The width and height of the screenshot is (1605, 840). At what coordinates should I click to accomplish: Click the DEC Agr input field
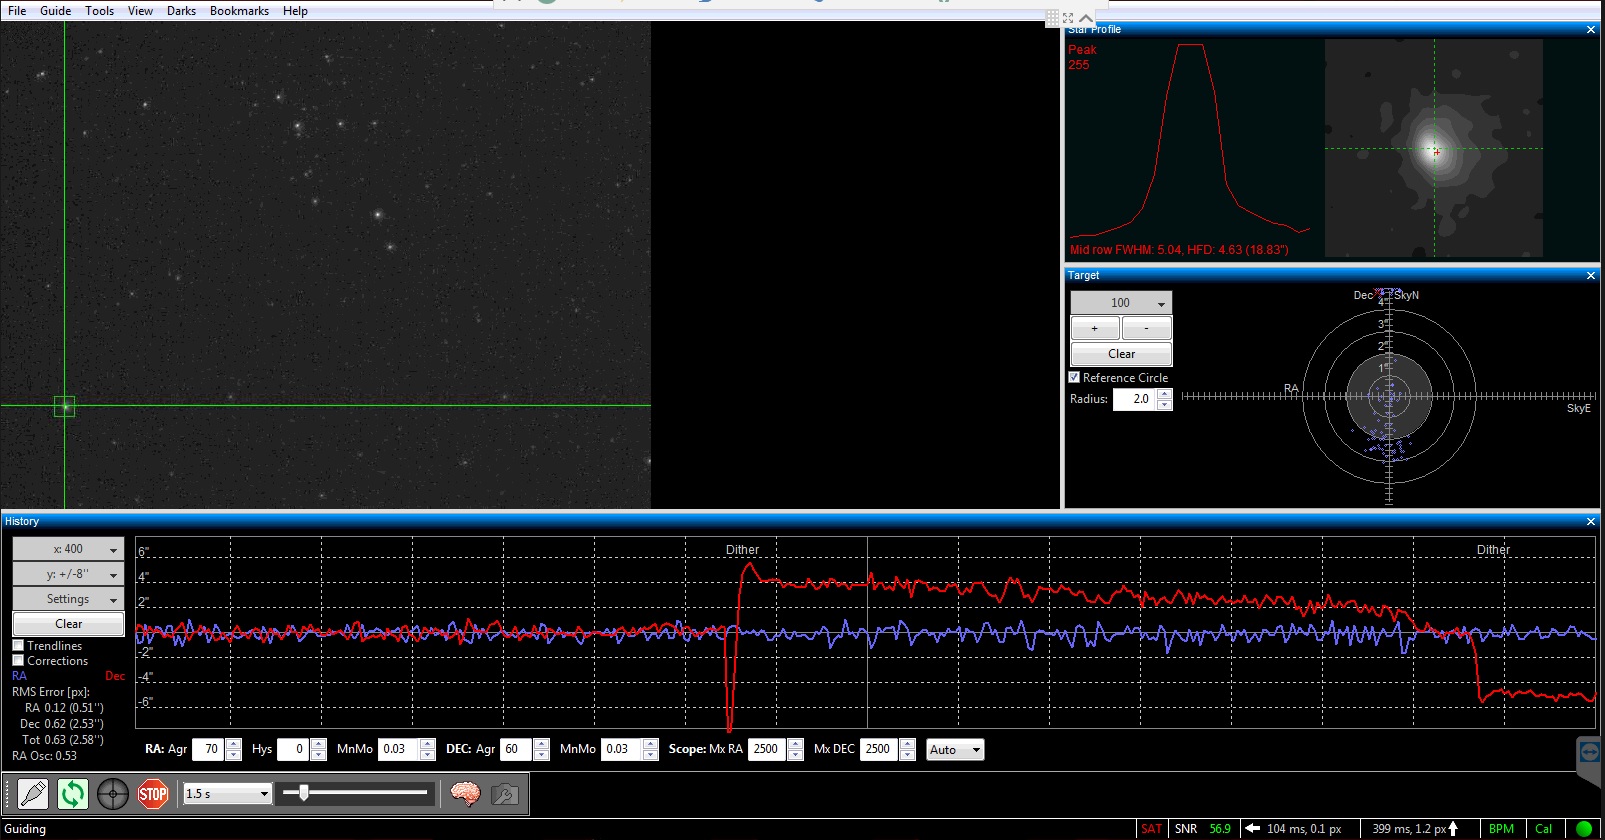(517, 749)
